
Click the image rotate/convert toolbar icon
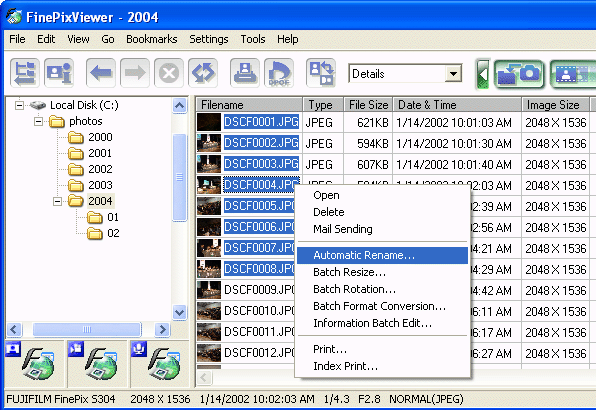(321, 72)
